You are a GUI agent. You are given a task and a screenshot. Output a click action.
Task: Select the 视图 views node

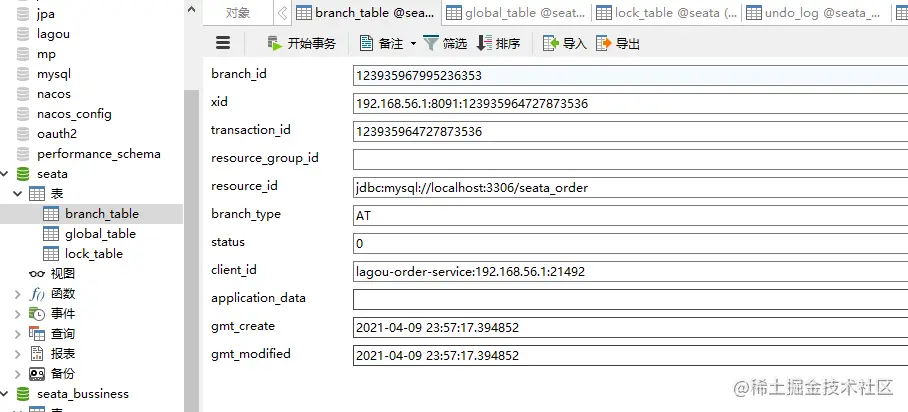pyautogui.click(x=63, y=274)
